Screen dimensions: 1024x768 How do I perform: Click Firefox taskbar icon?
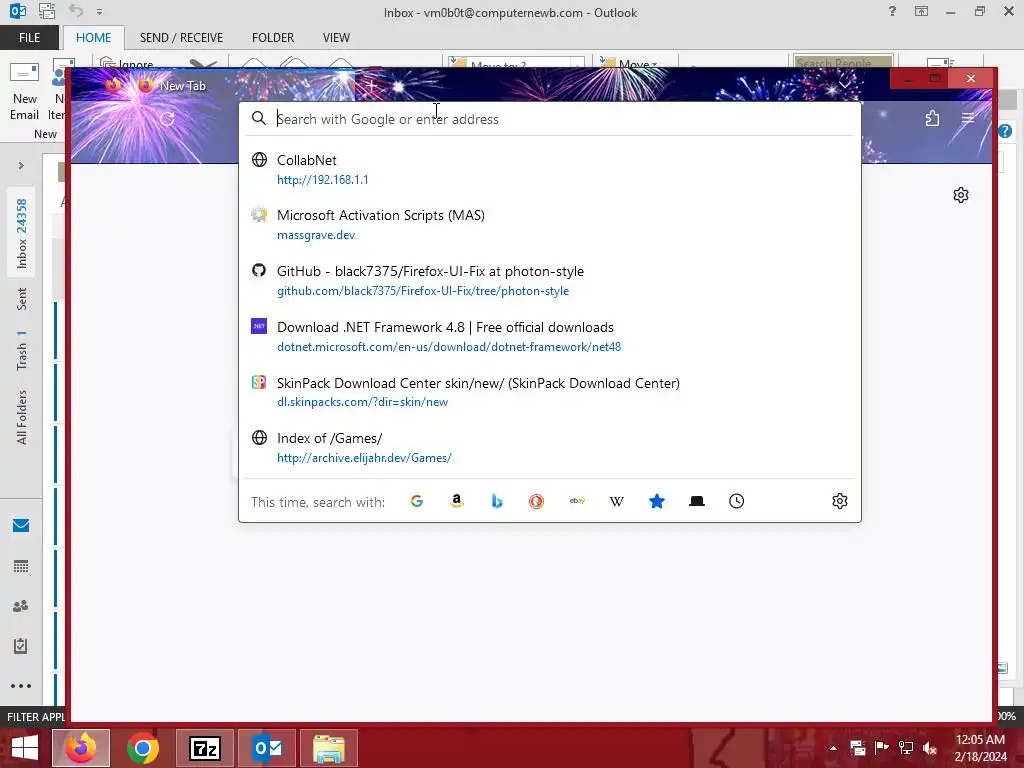pyautogui.click(x=81, y=748)
